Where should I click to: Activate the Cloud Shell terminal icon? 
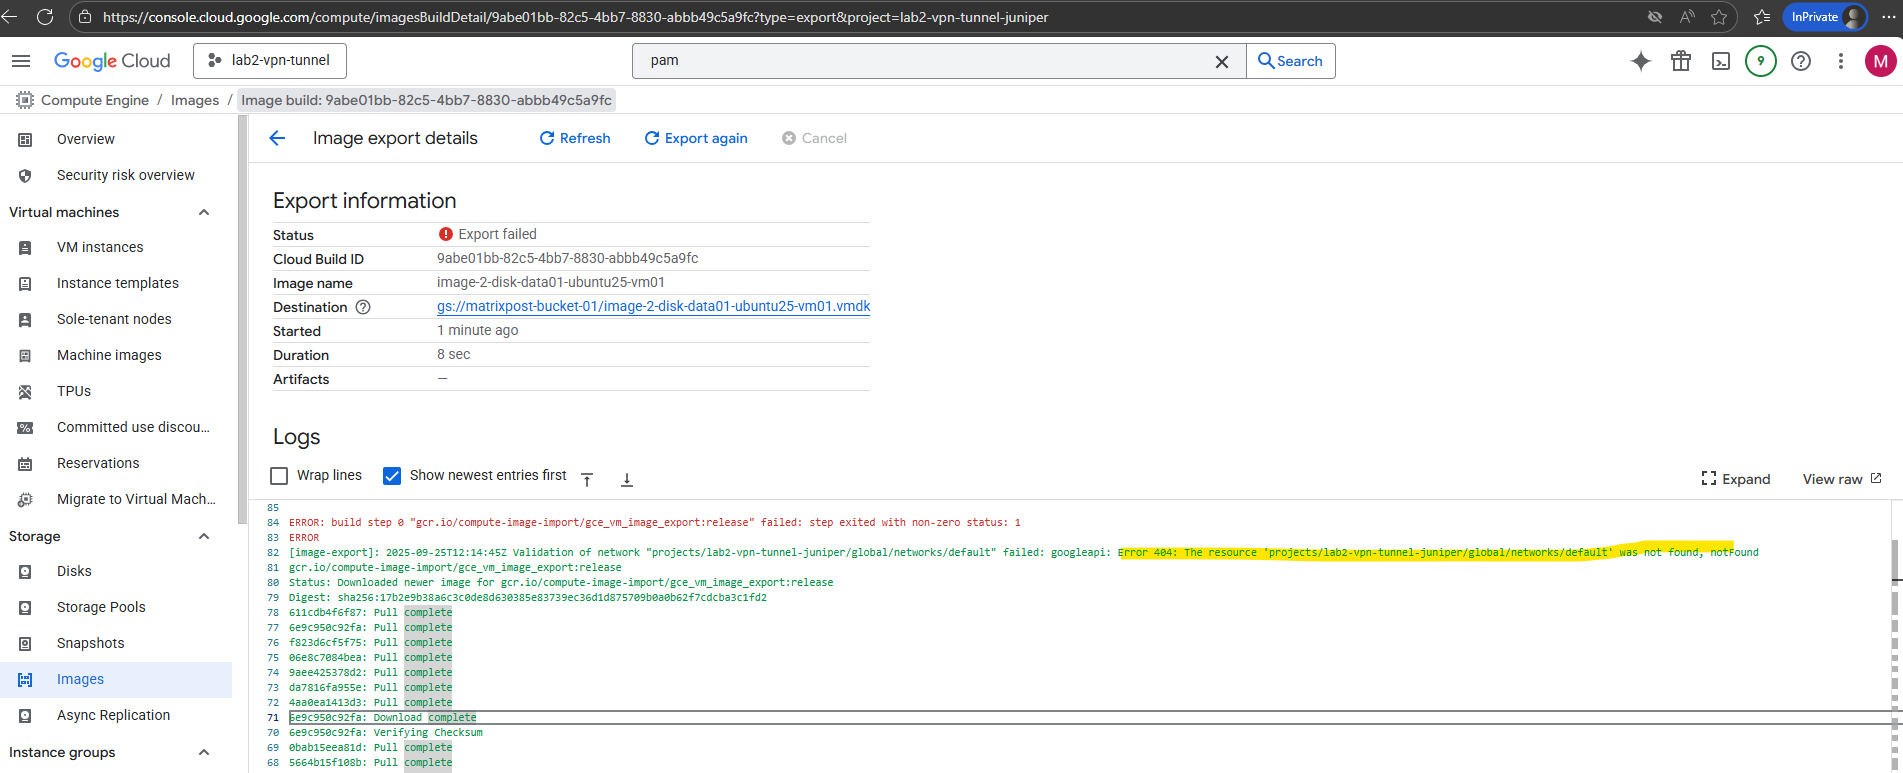click(x=1721, y=61)
